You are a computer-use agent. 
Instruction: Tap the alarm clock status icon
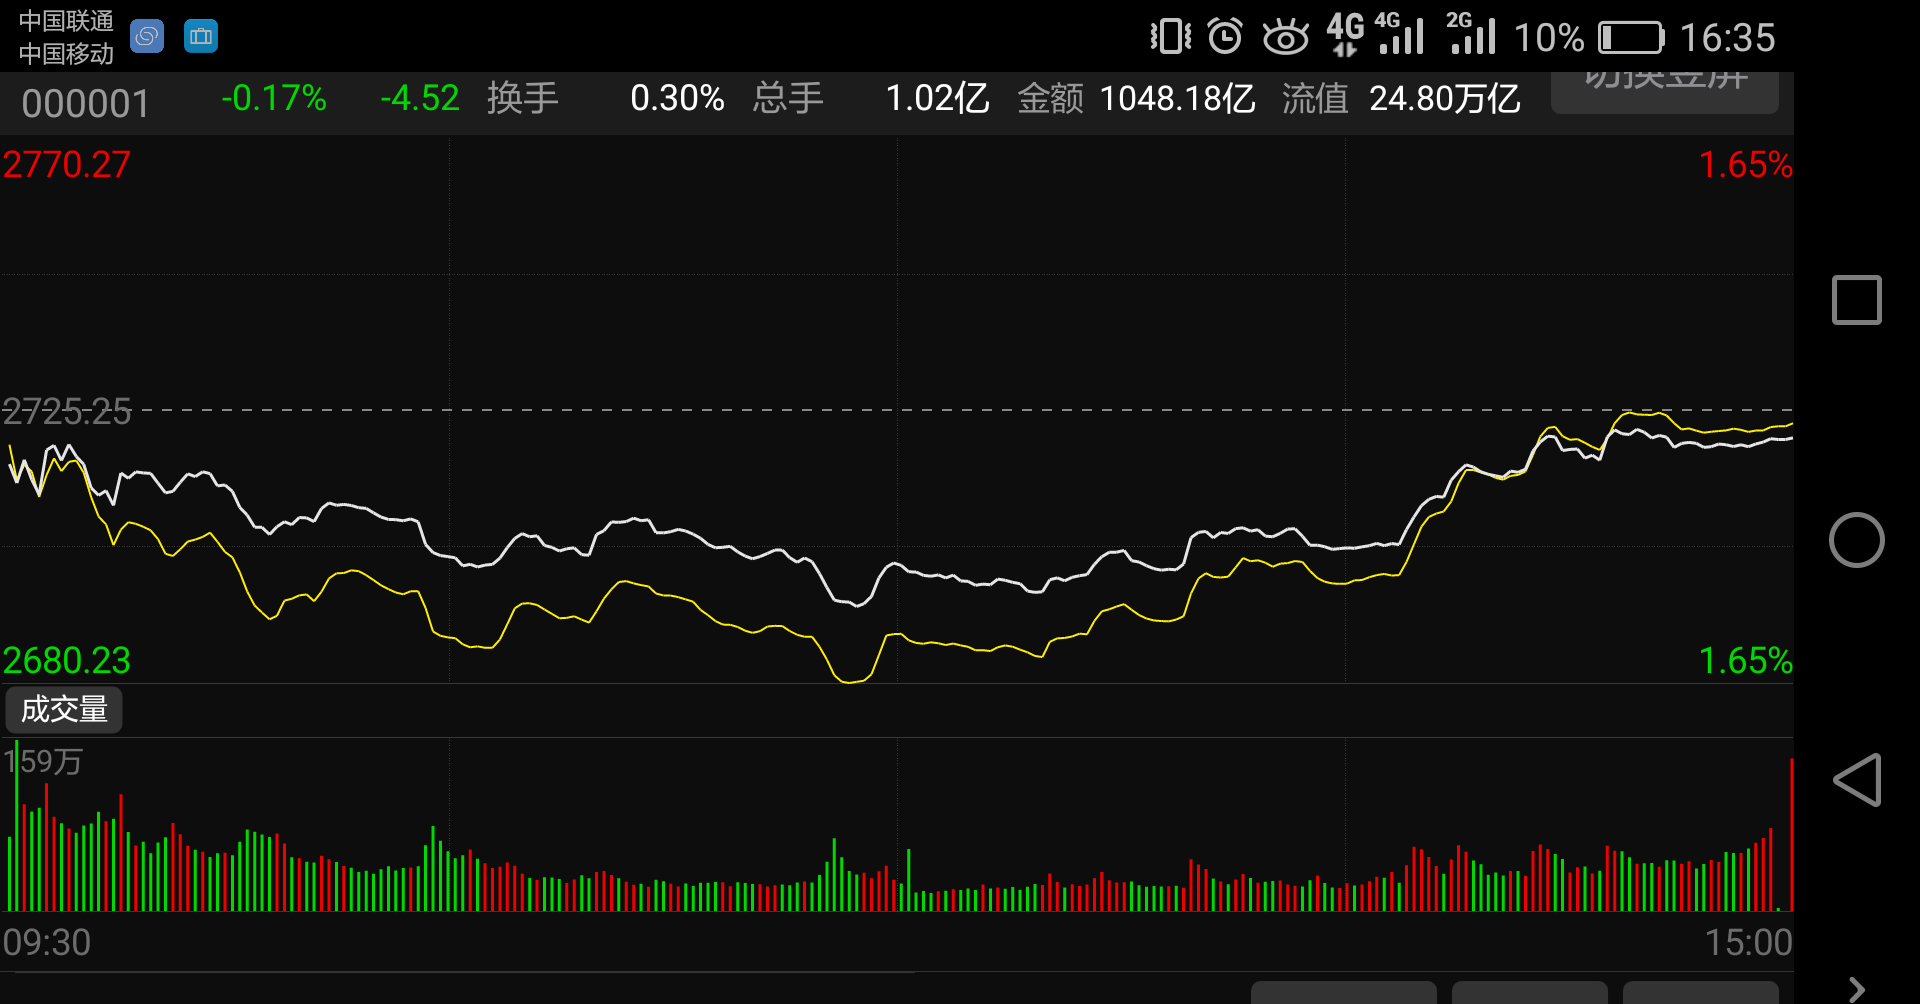point(1225,37)
